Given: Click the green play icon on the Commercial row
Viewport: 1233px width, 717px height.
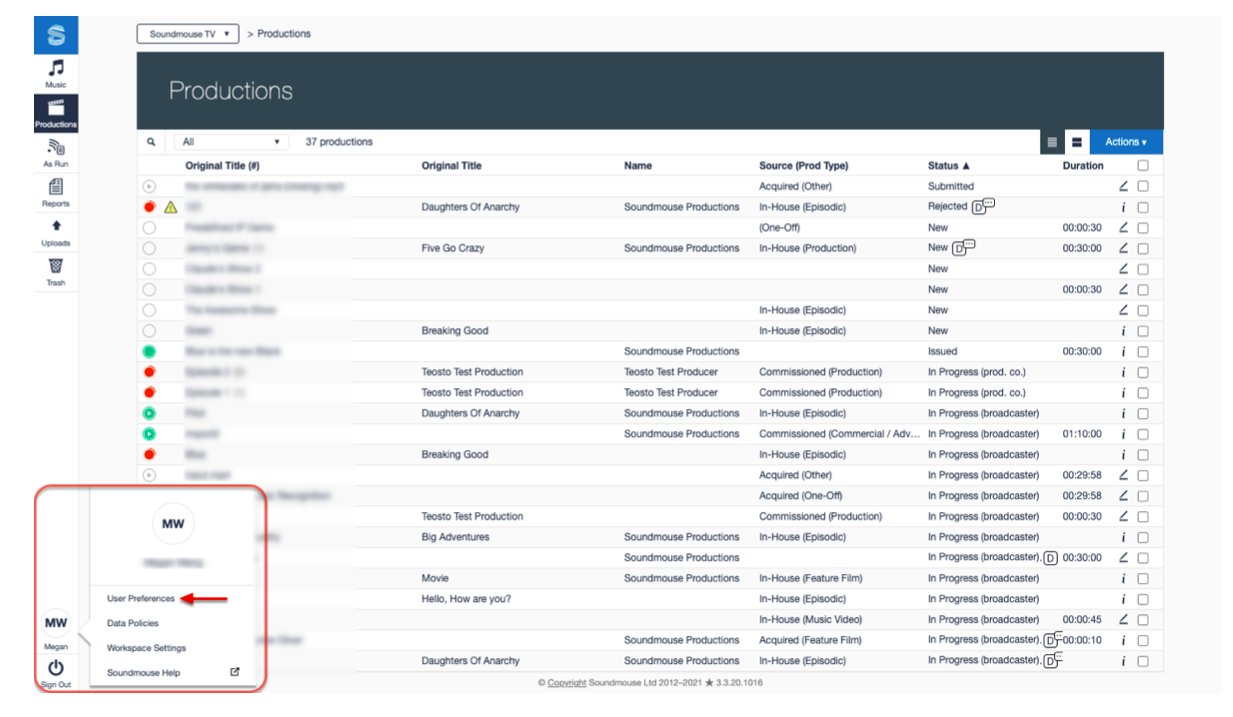Looking at the screenshot, I should (x=150, y=434).
